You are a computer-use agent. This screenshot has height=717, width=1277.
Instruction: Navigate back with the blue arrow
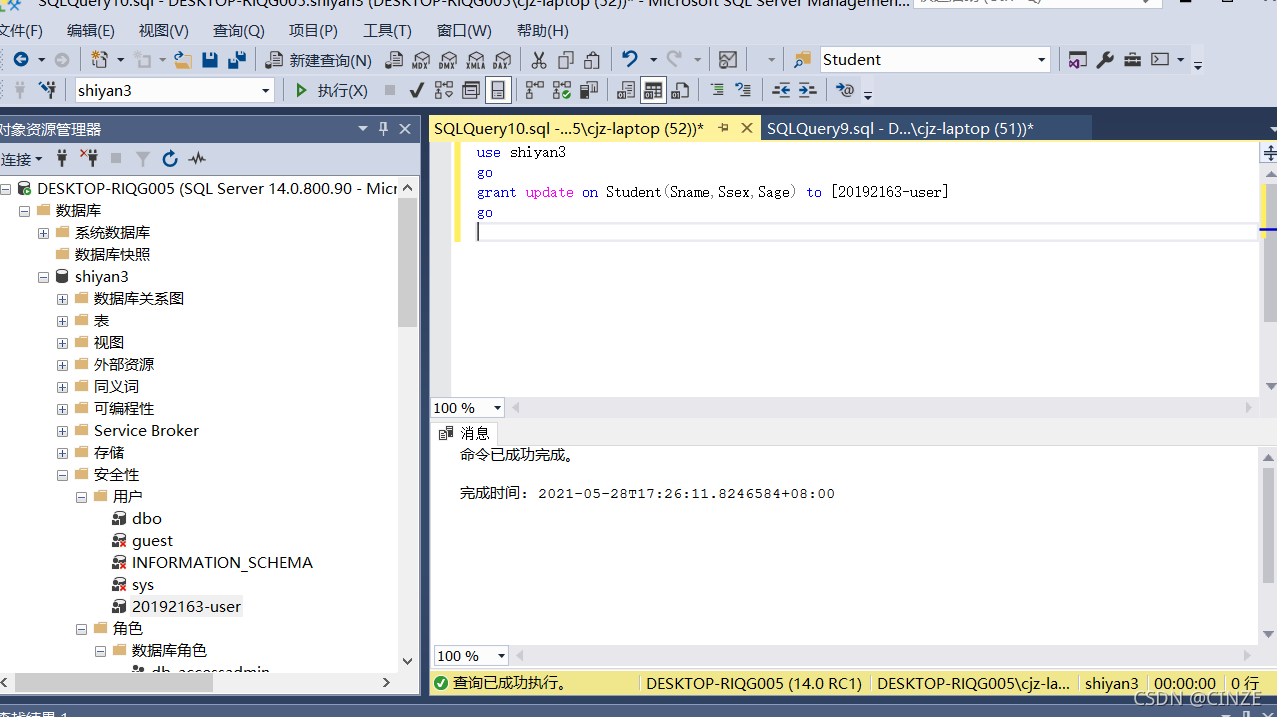coord(20,60)
